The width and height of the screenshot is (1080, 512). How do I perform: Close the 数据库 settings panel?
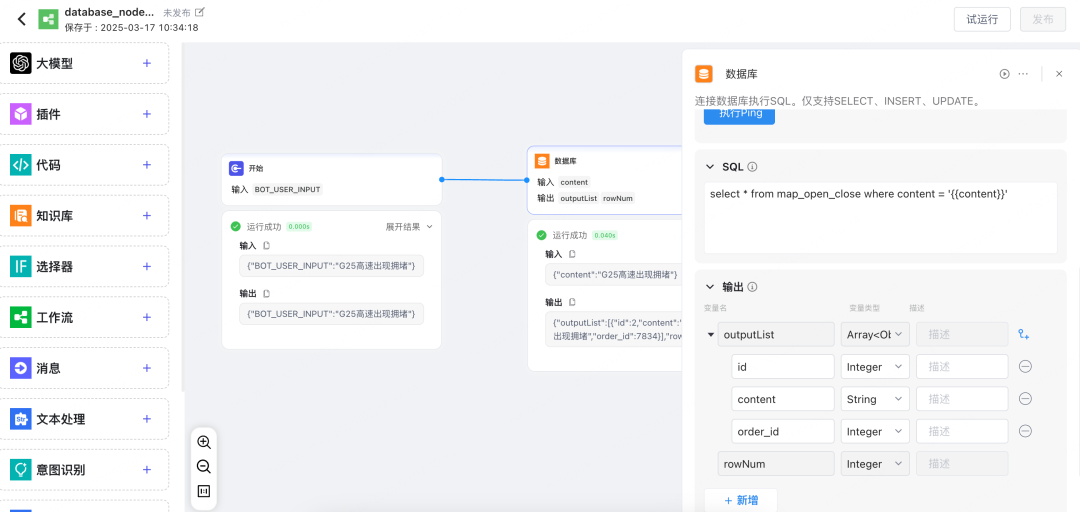click(1059, 74)
